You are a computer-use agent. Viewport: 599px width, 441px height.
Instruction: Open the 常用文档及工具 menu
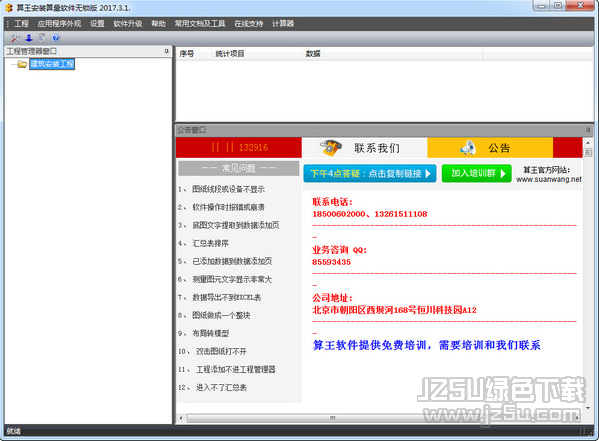(200, 24)
